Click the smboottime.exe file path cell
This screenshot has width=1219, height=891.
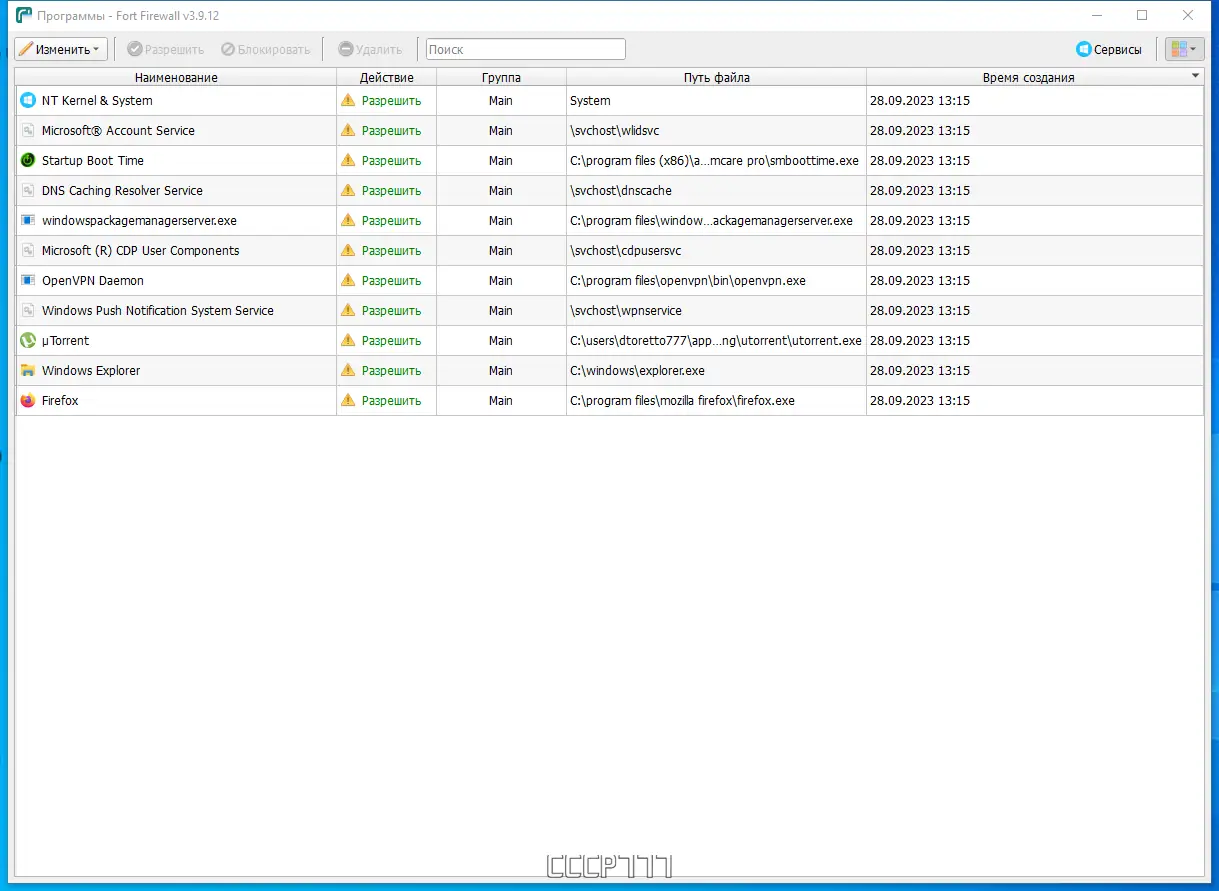716,160
